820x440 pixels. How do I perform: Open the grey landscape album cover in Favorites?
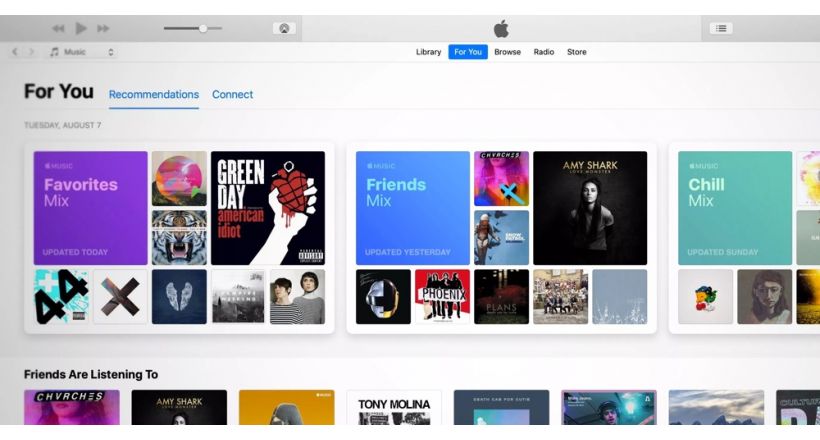click(238, 297)
